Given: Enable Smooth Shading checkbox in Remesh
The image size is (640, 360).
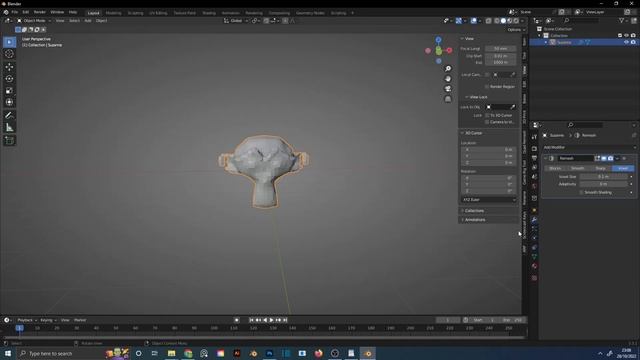Looking at the screenshot, I should [581, 192].
